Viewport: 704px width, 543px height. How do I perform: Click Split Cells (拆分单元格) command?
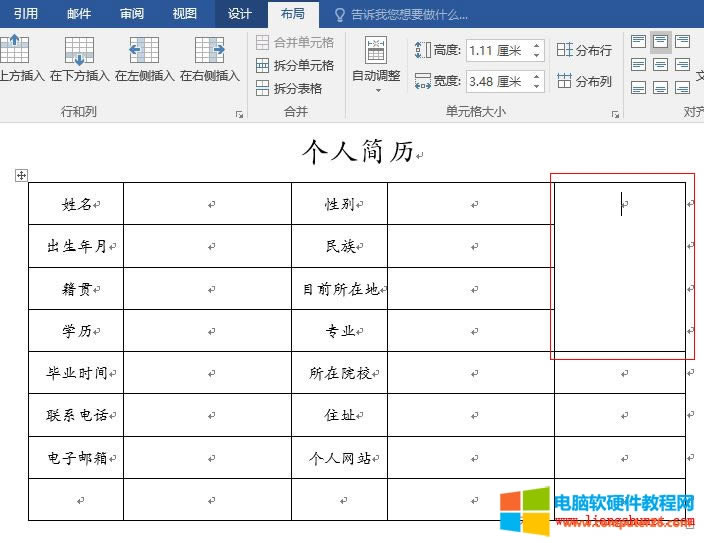coord(295,66)
